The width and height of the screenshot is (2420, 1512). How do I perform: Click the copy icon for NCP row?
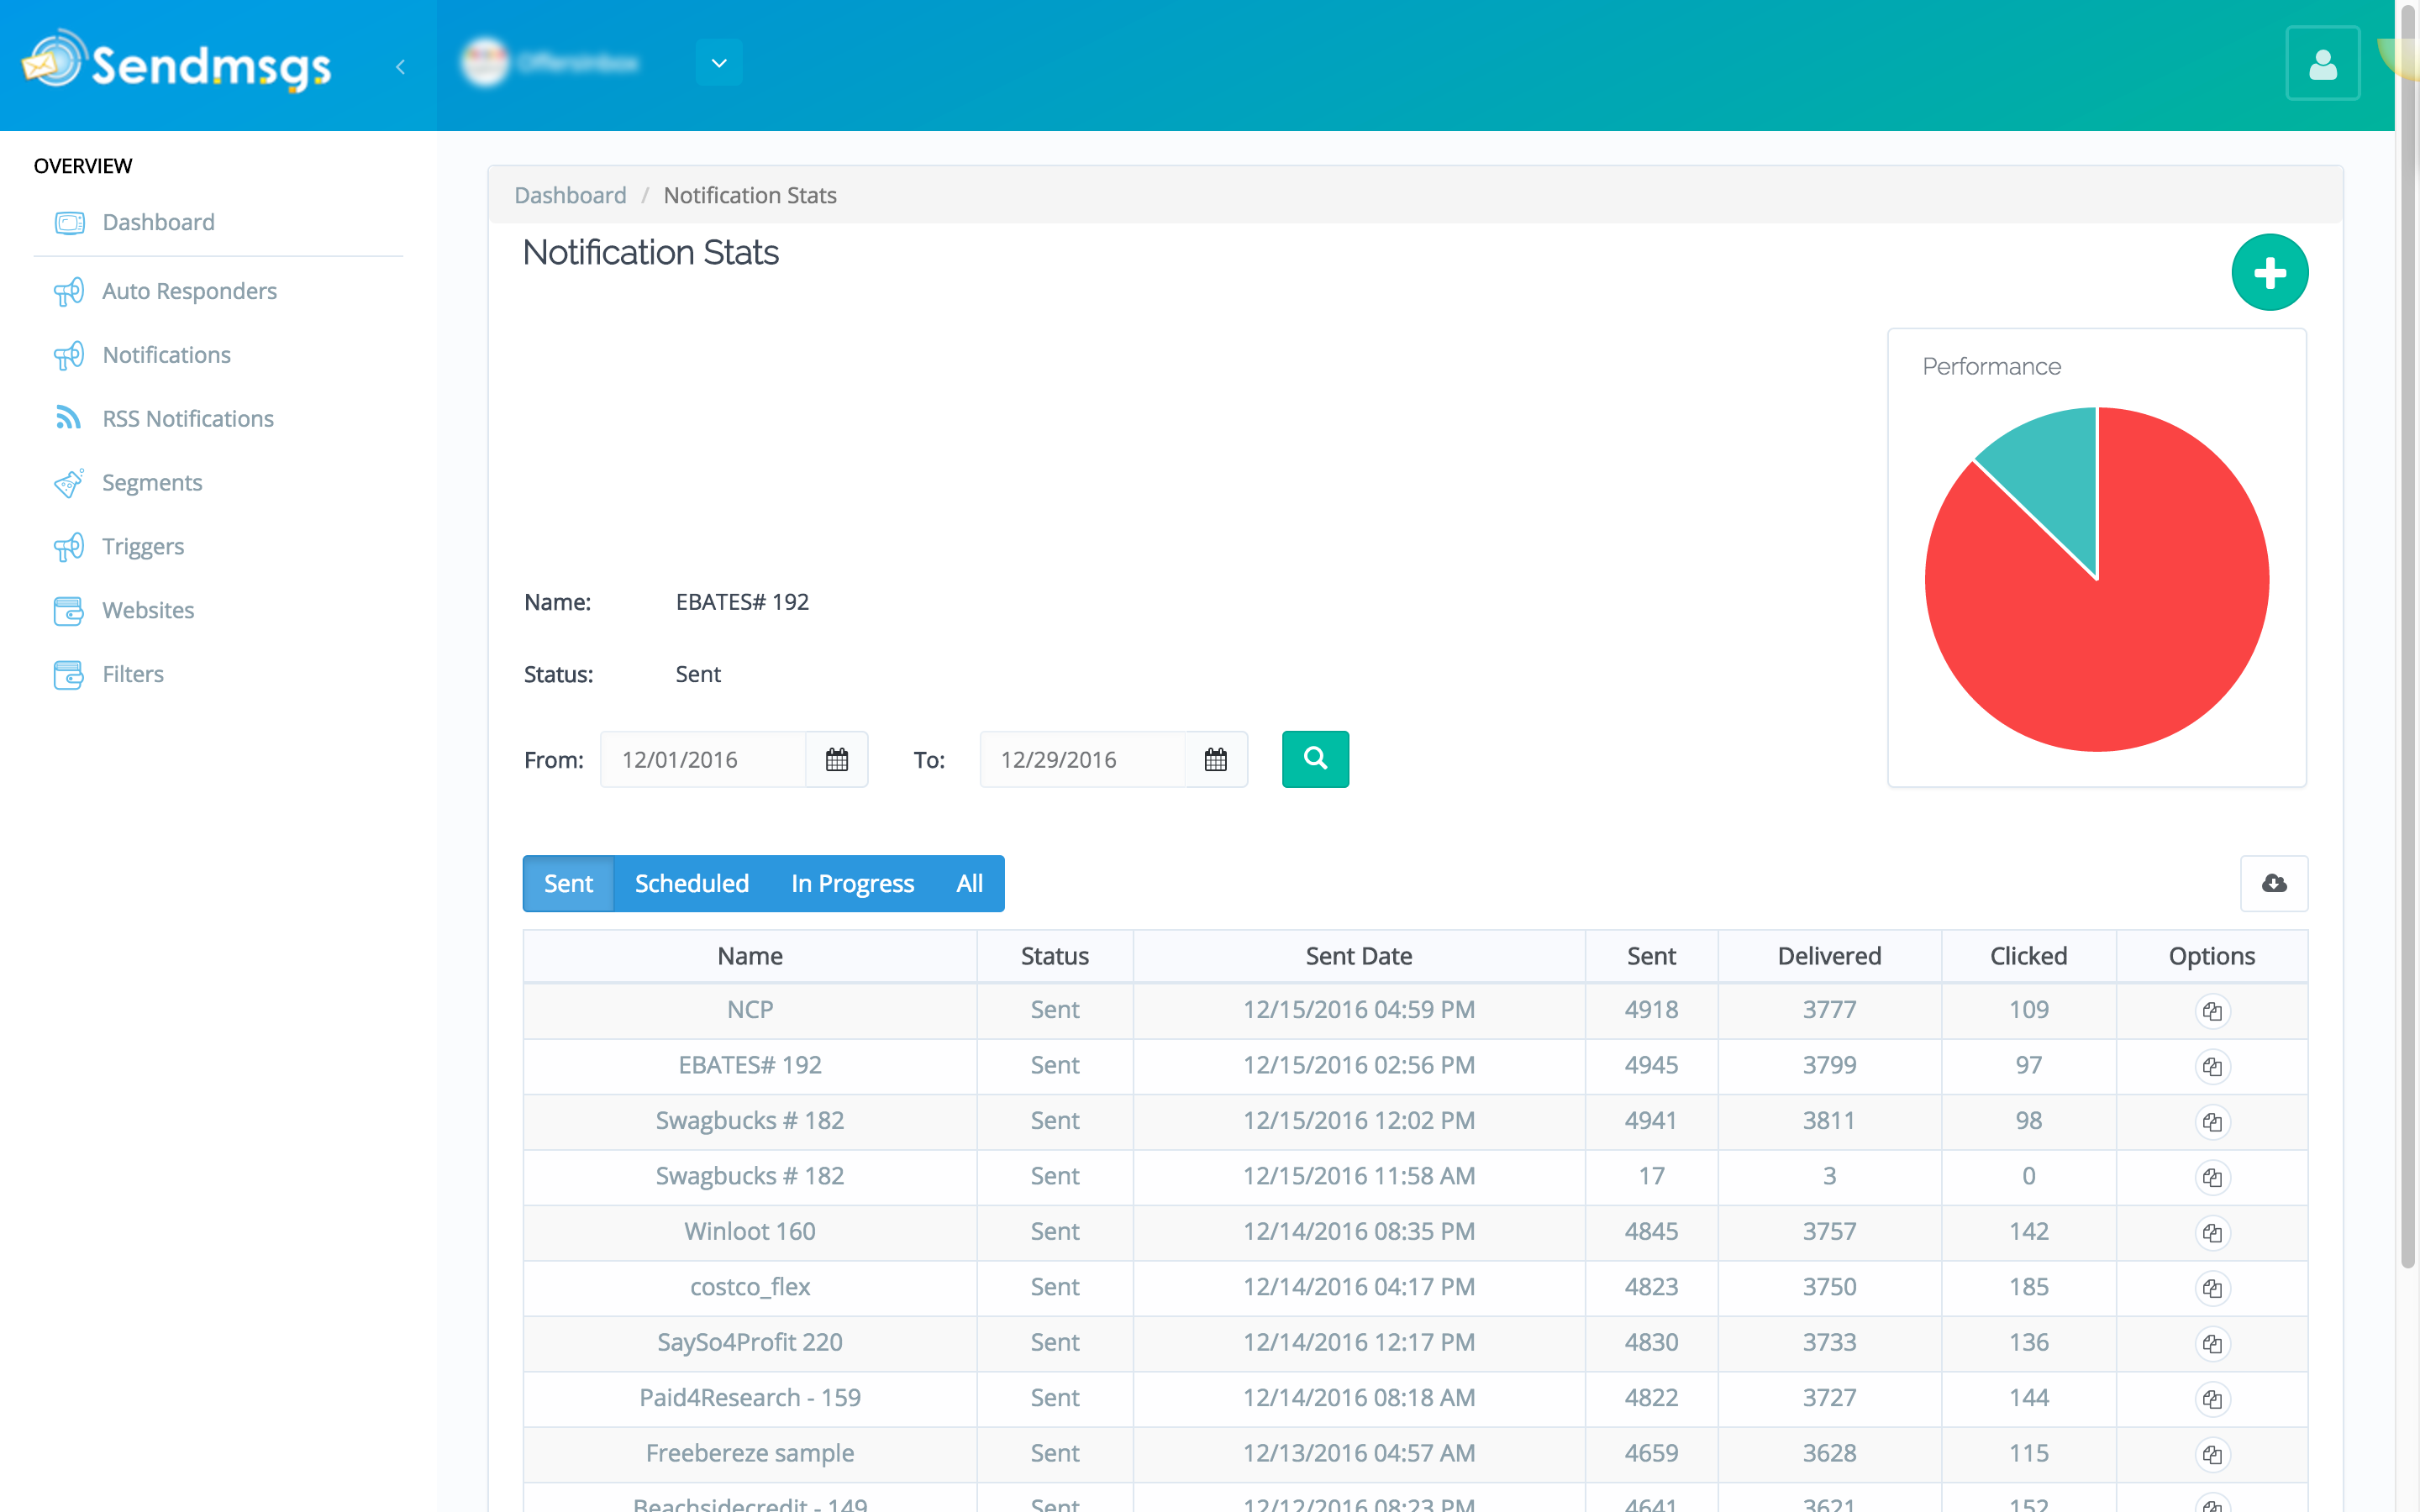tap(2211, 1011)
